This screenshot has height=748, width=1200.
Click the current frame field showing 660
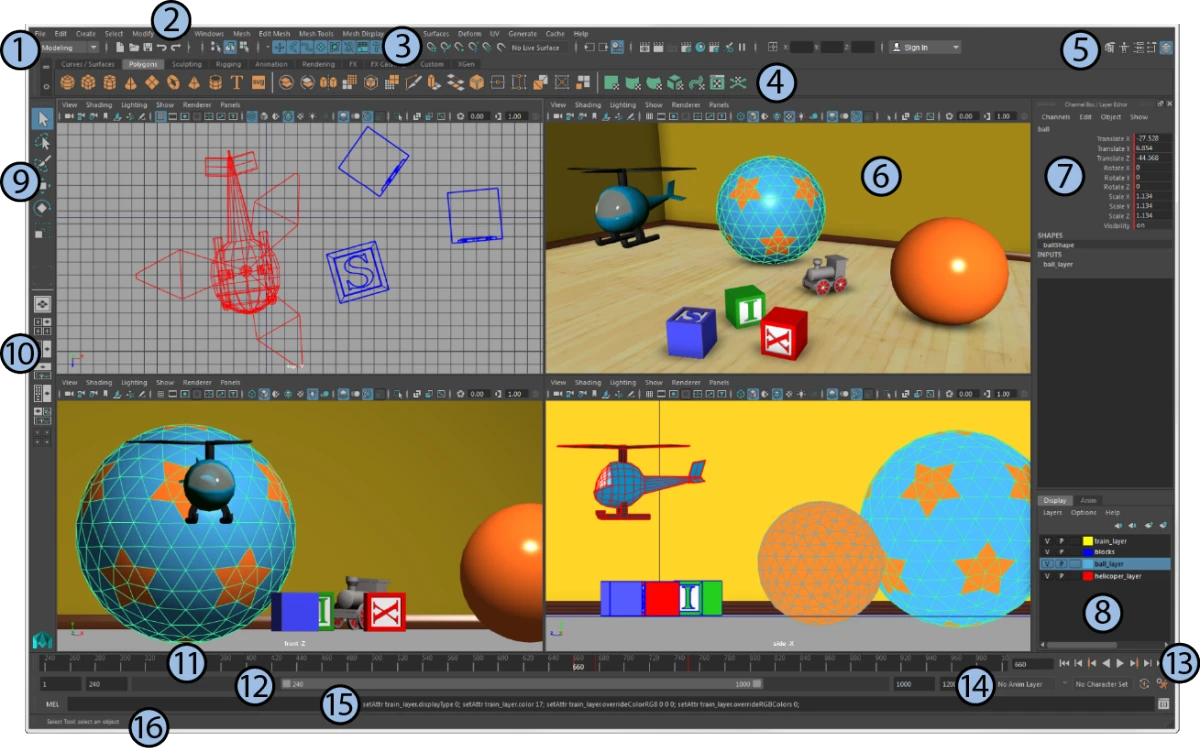[1032, 663]
